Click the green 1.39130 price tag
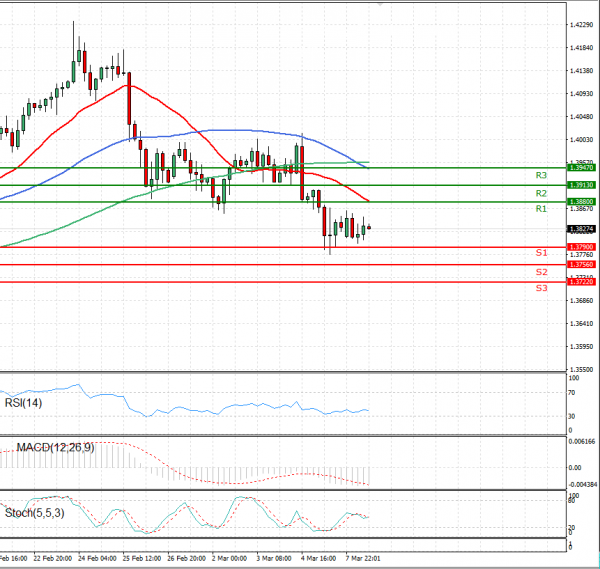This screenshot has height=569, width=600. (581, 185)
